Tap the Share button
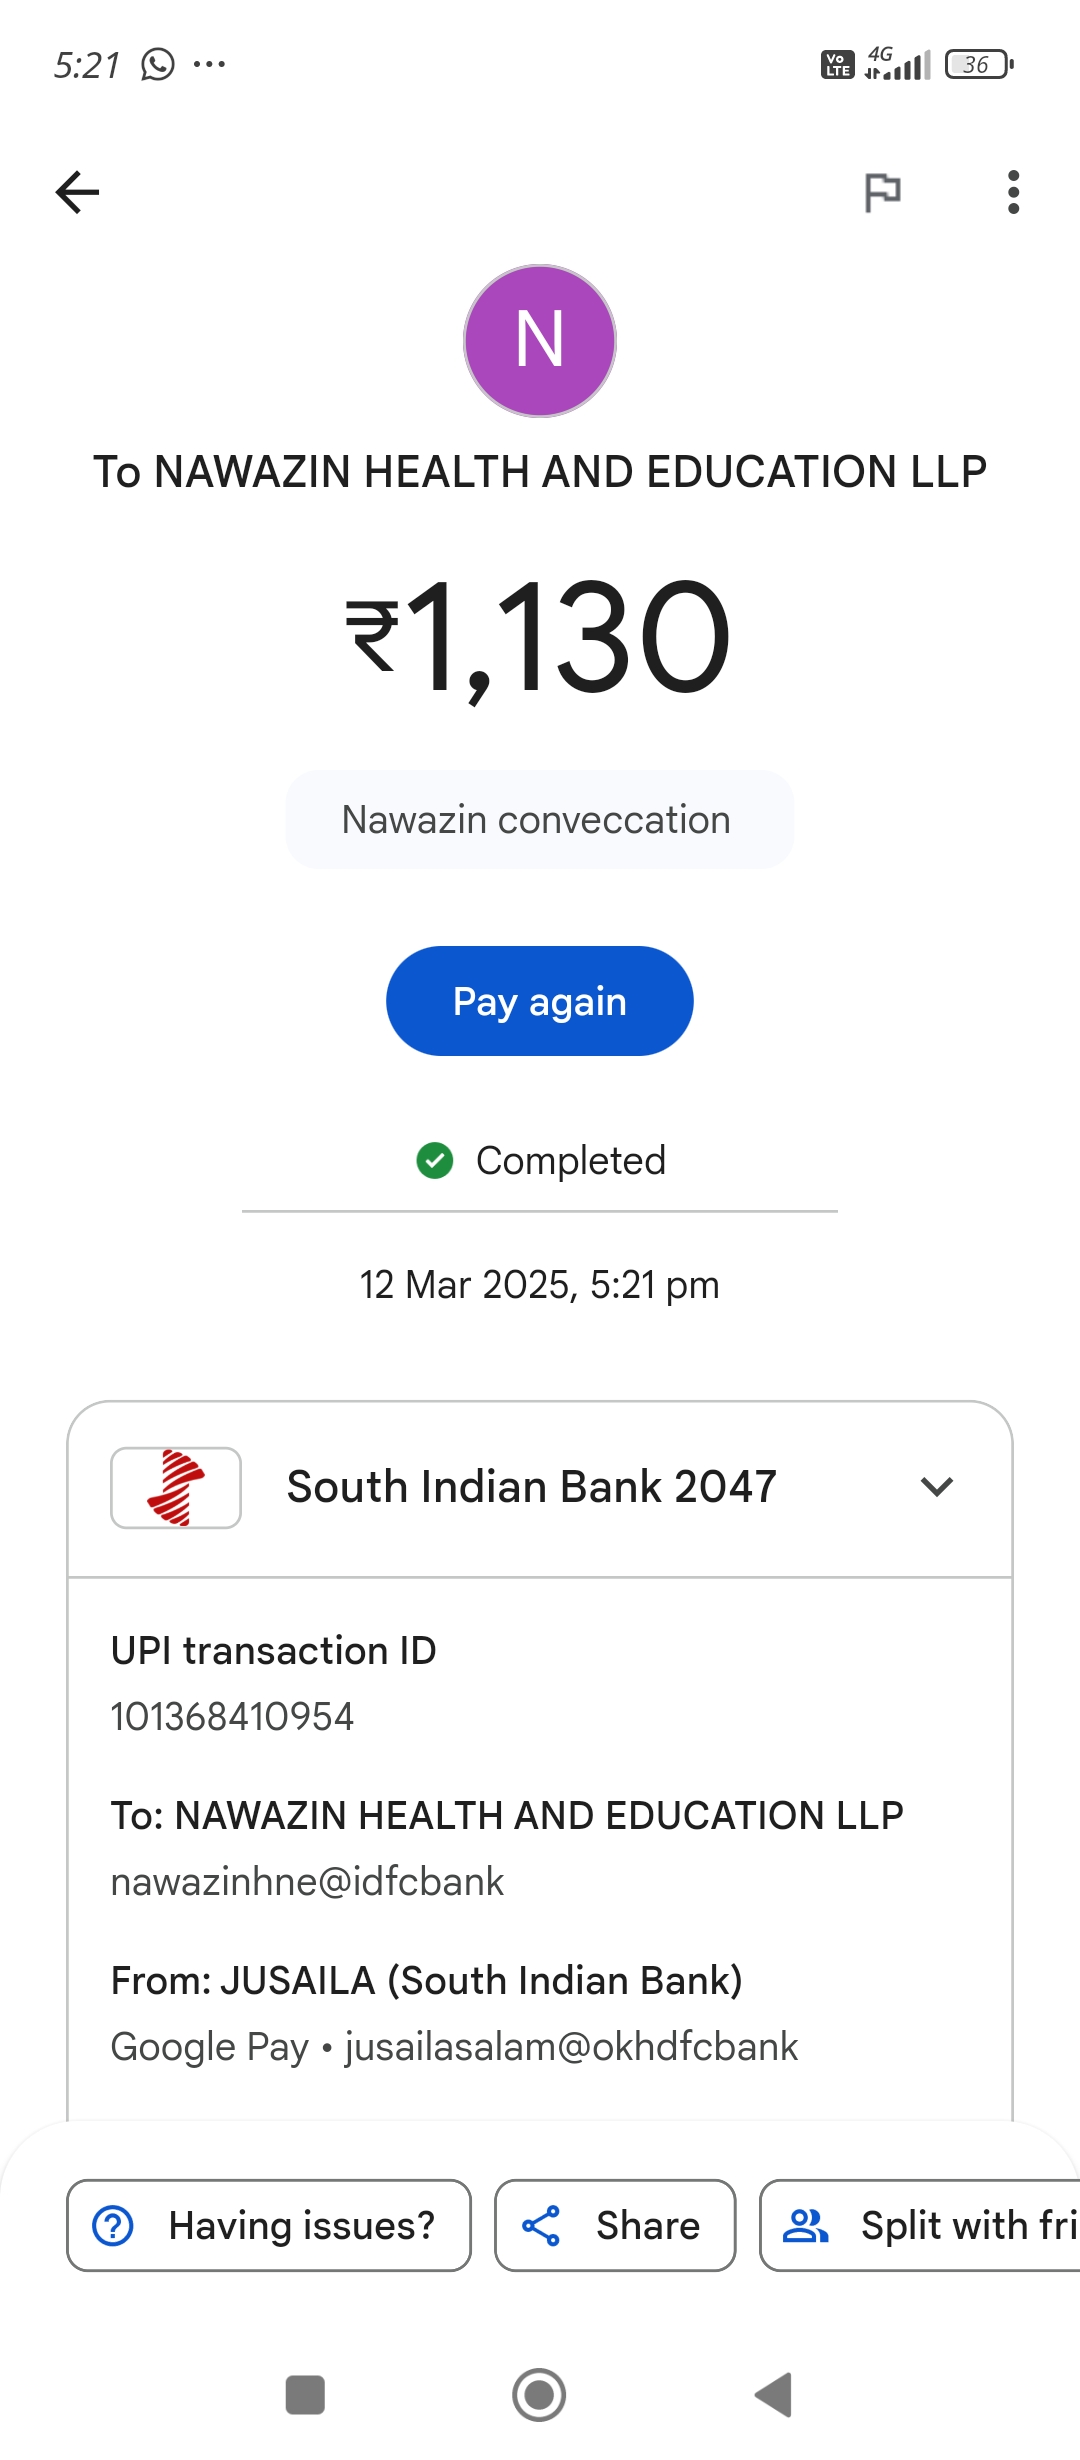The image size is (1080, 2460). coord(615,2225)
